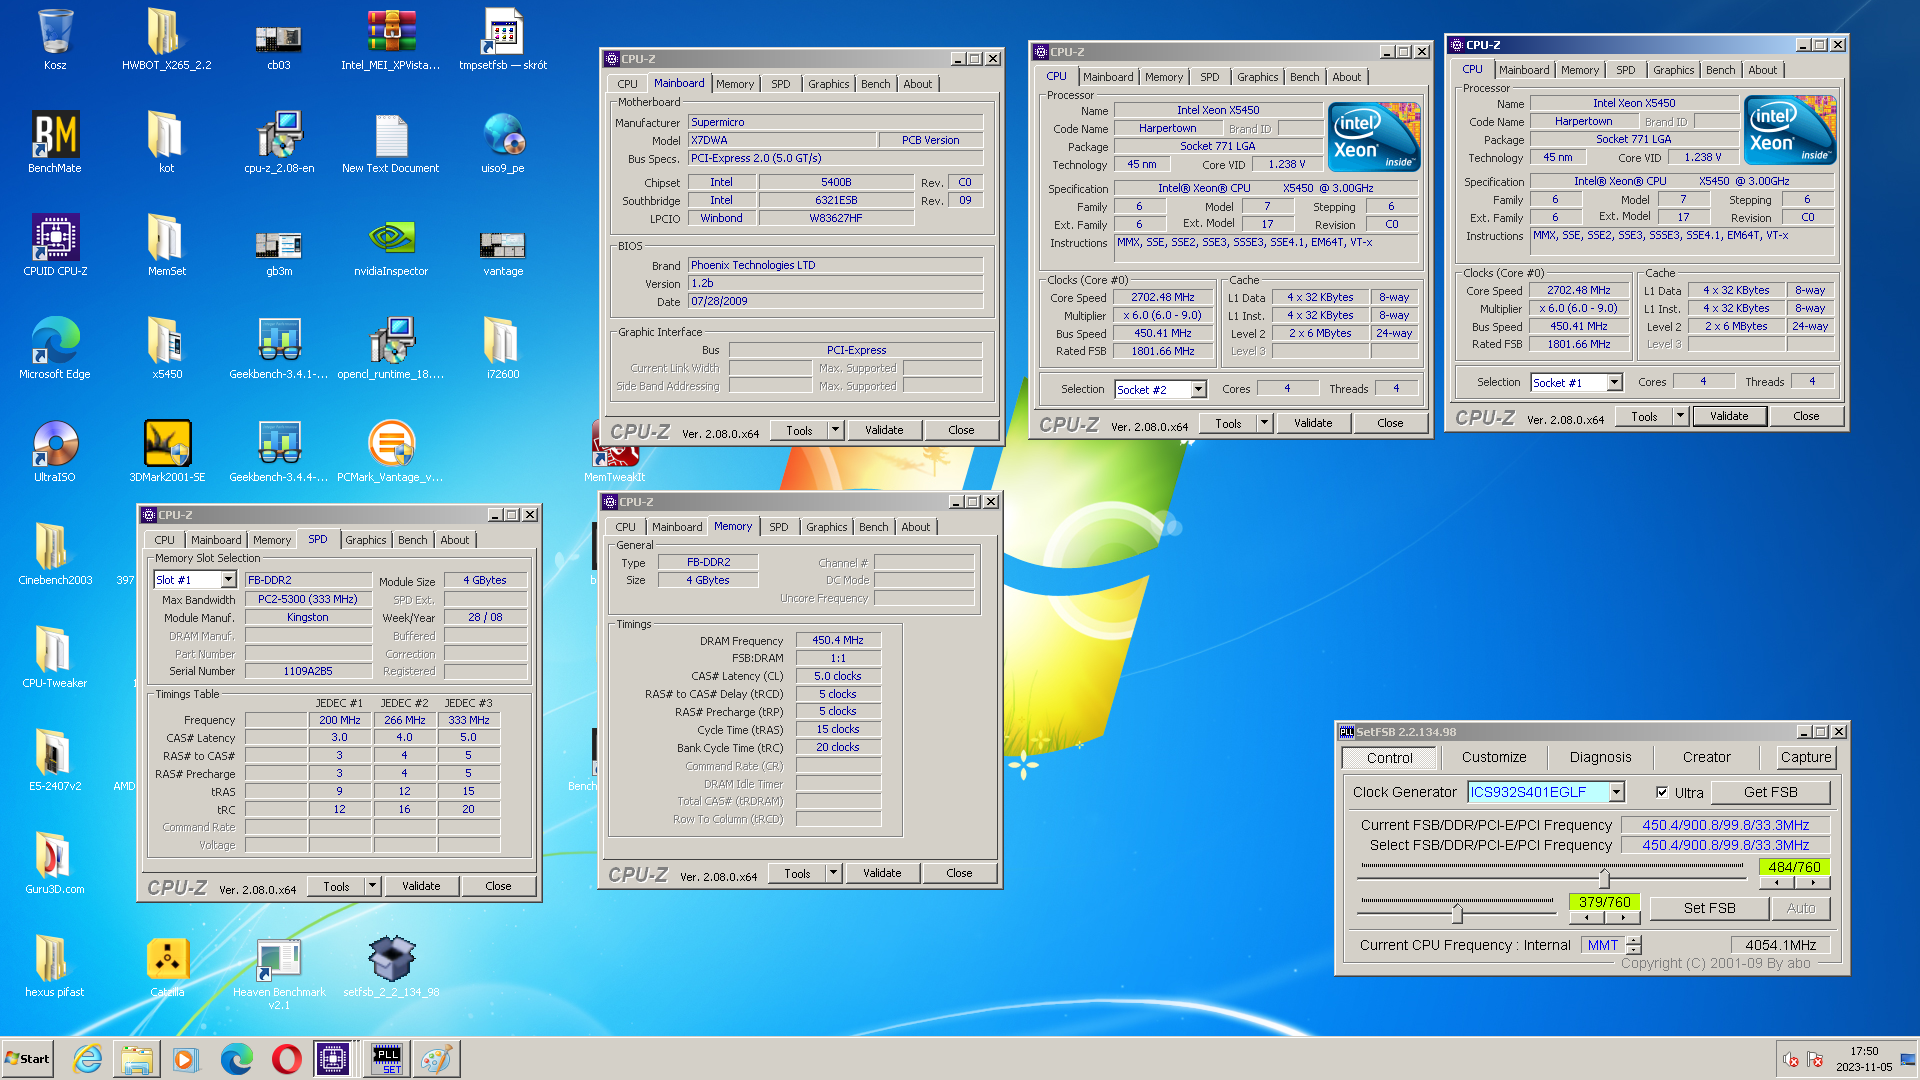Open the 3DMark2001-SE desktop icon
1920x1080 pixels.
pyautogui.click(x=166, y=450)
